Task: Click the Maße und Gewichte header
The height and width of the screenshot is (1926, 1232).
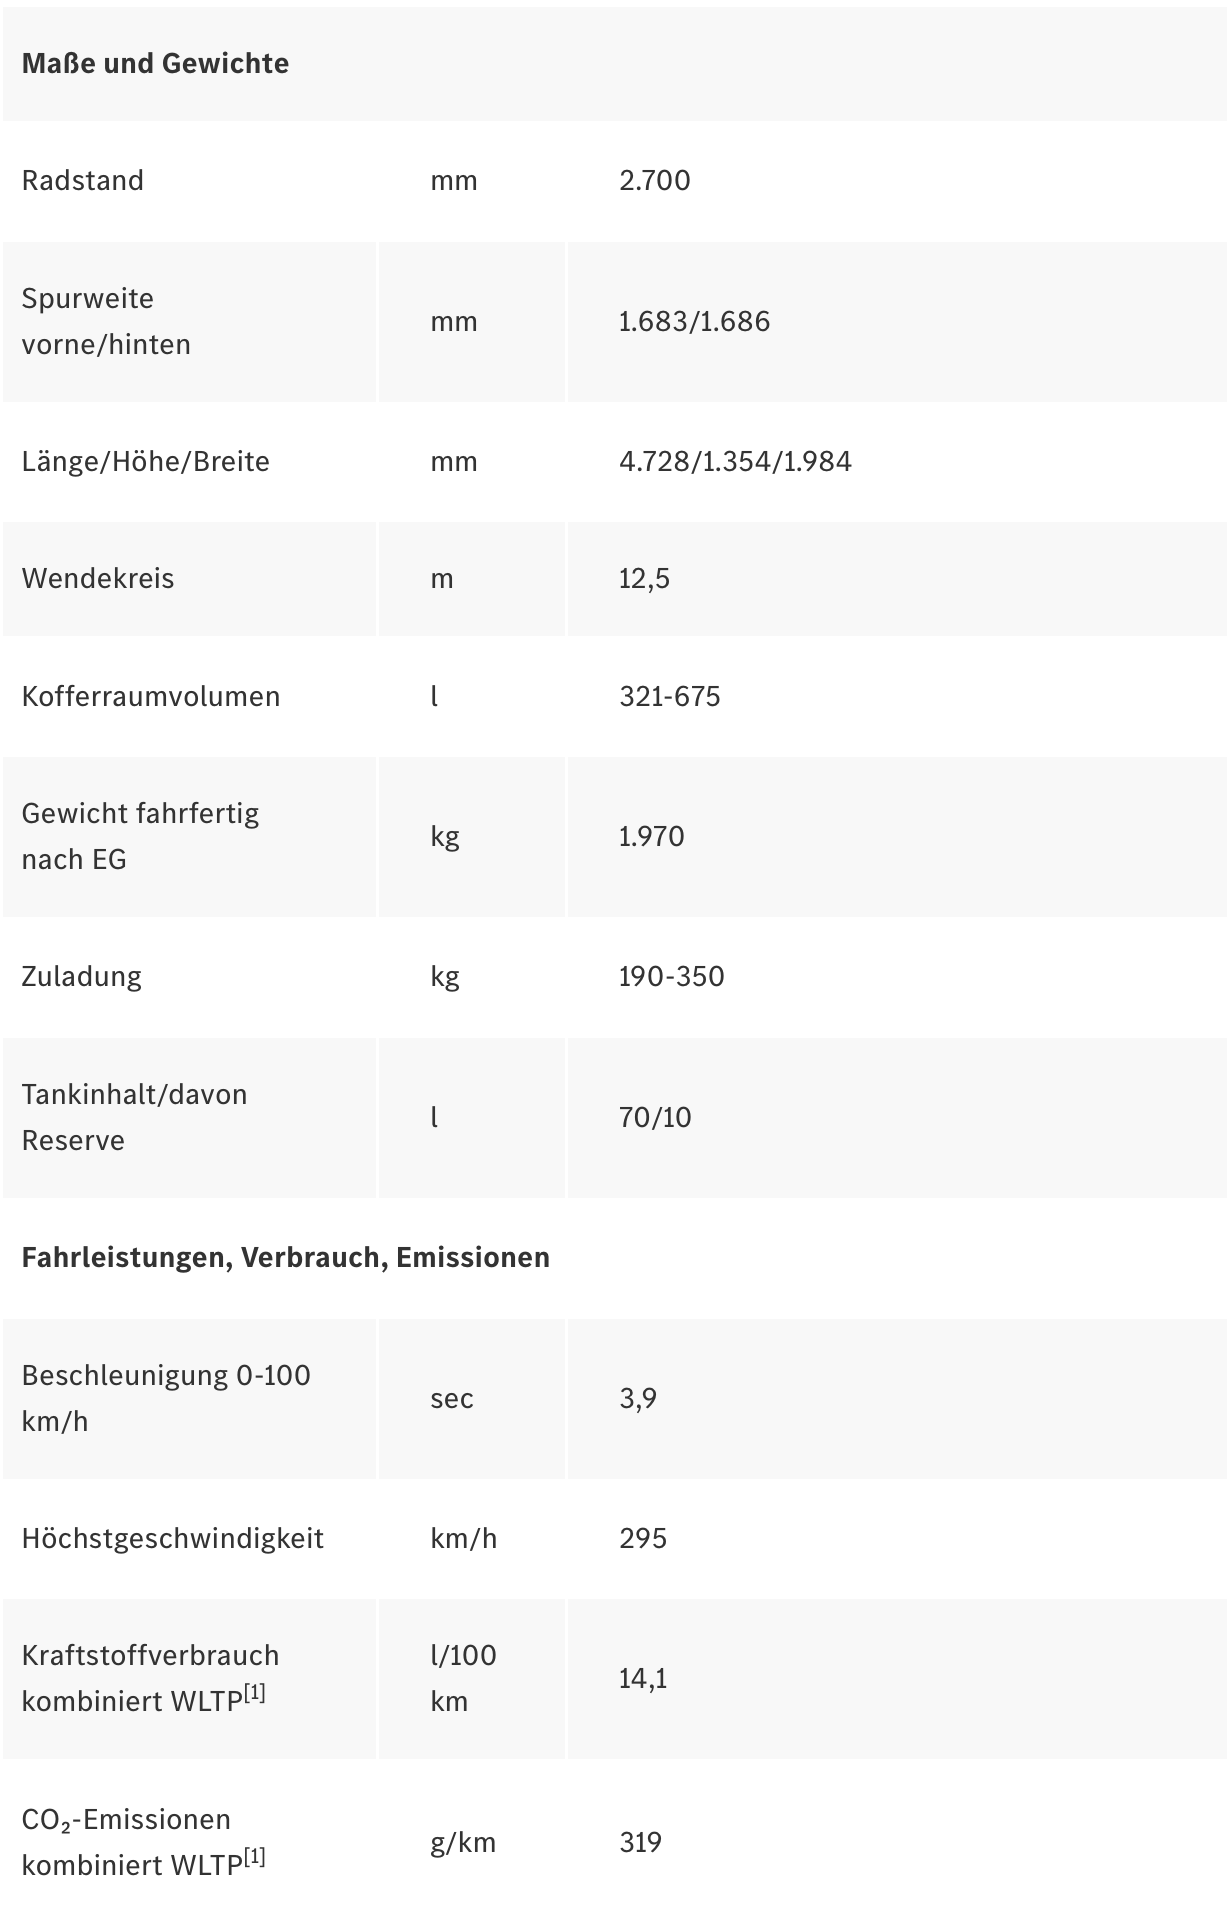Action: point(155,63)
